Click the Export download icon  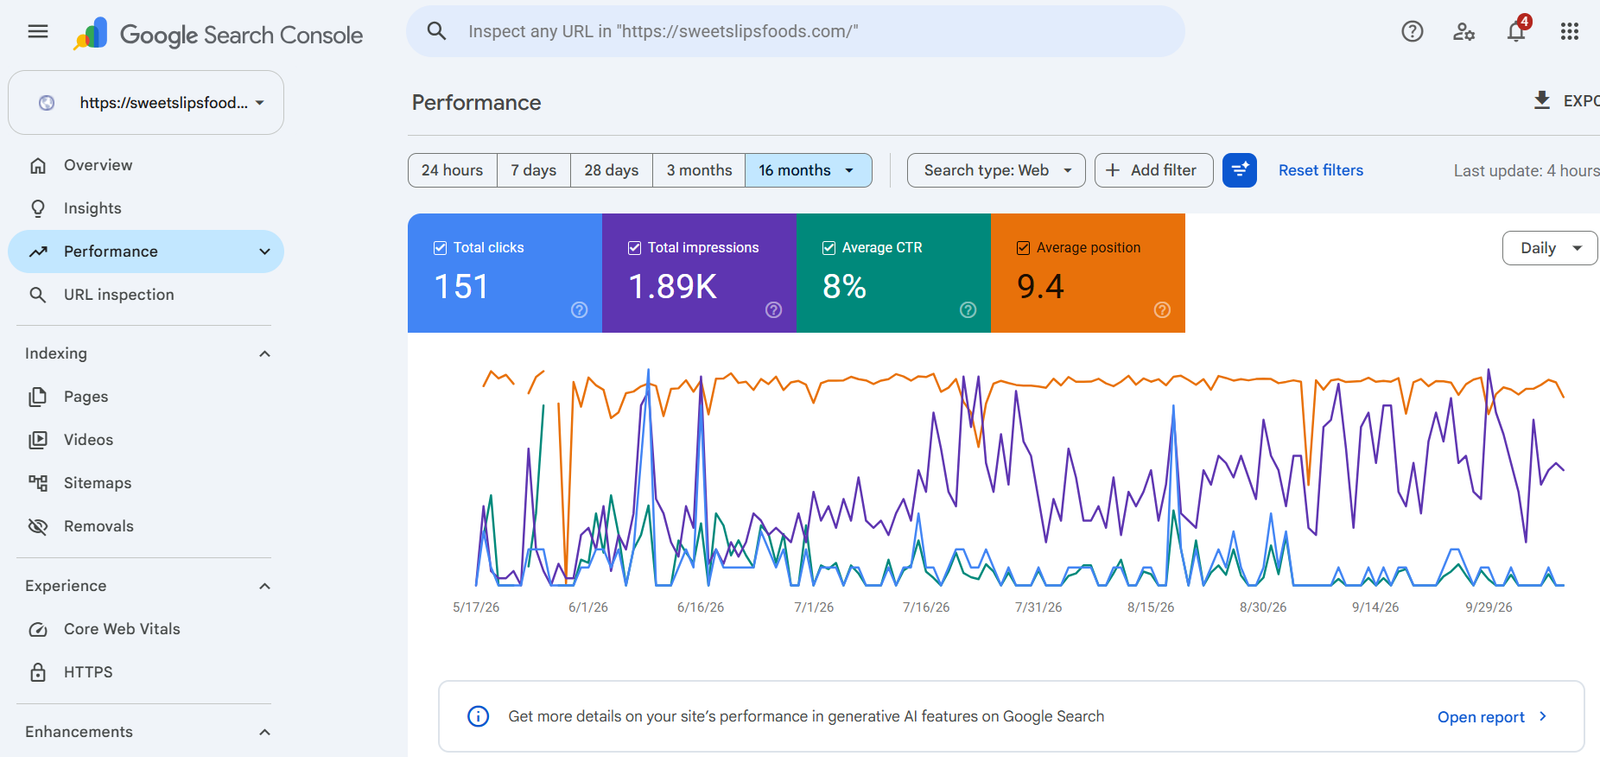(1542, 100)
